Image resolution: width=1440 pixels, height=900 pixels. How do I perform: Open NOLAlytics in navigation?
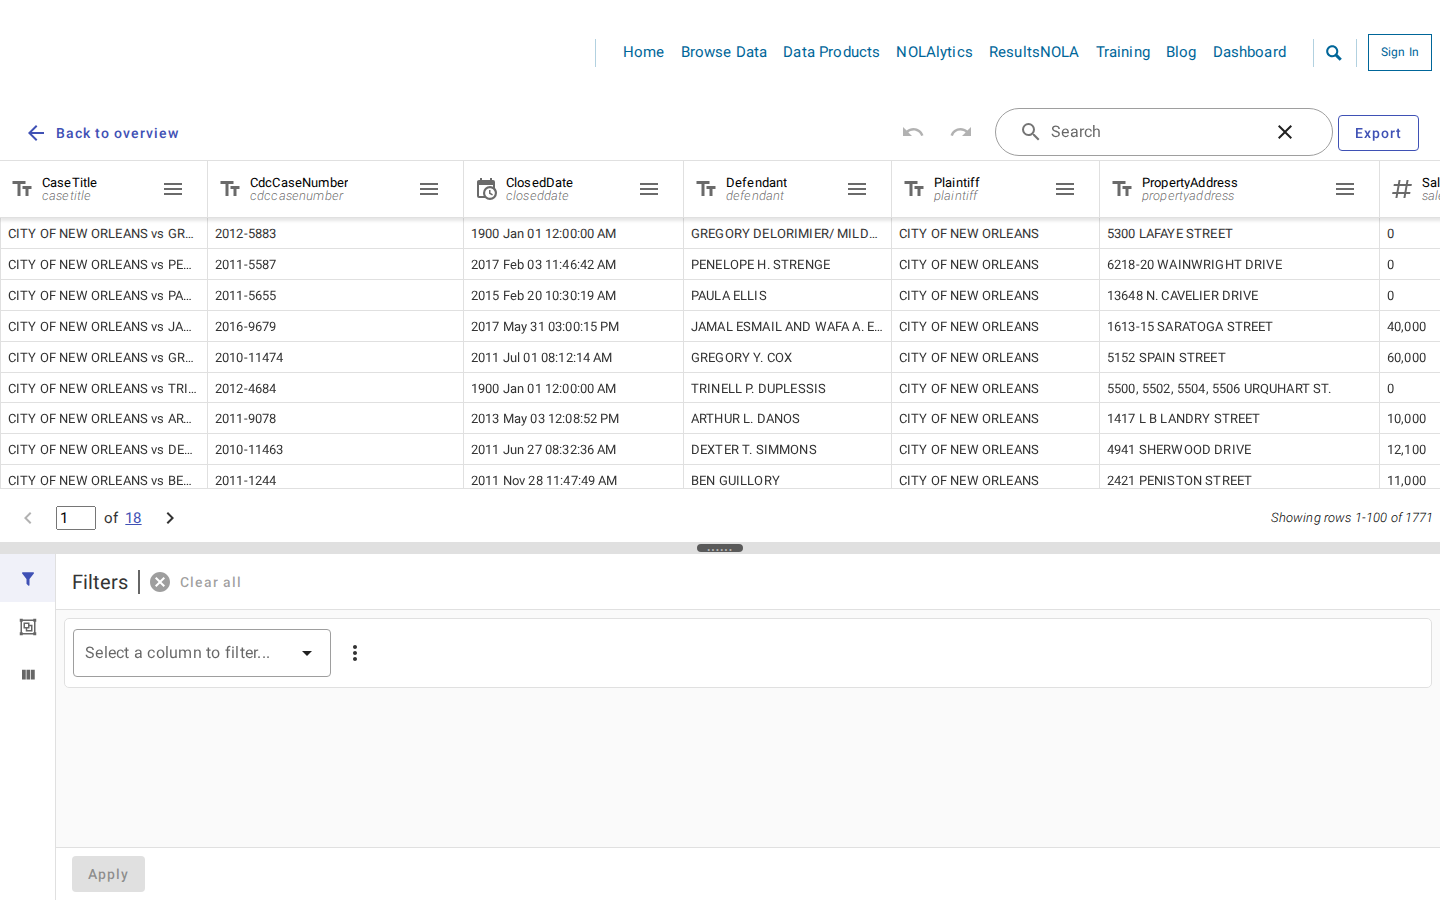click(x=934, y=52)
